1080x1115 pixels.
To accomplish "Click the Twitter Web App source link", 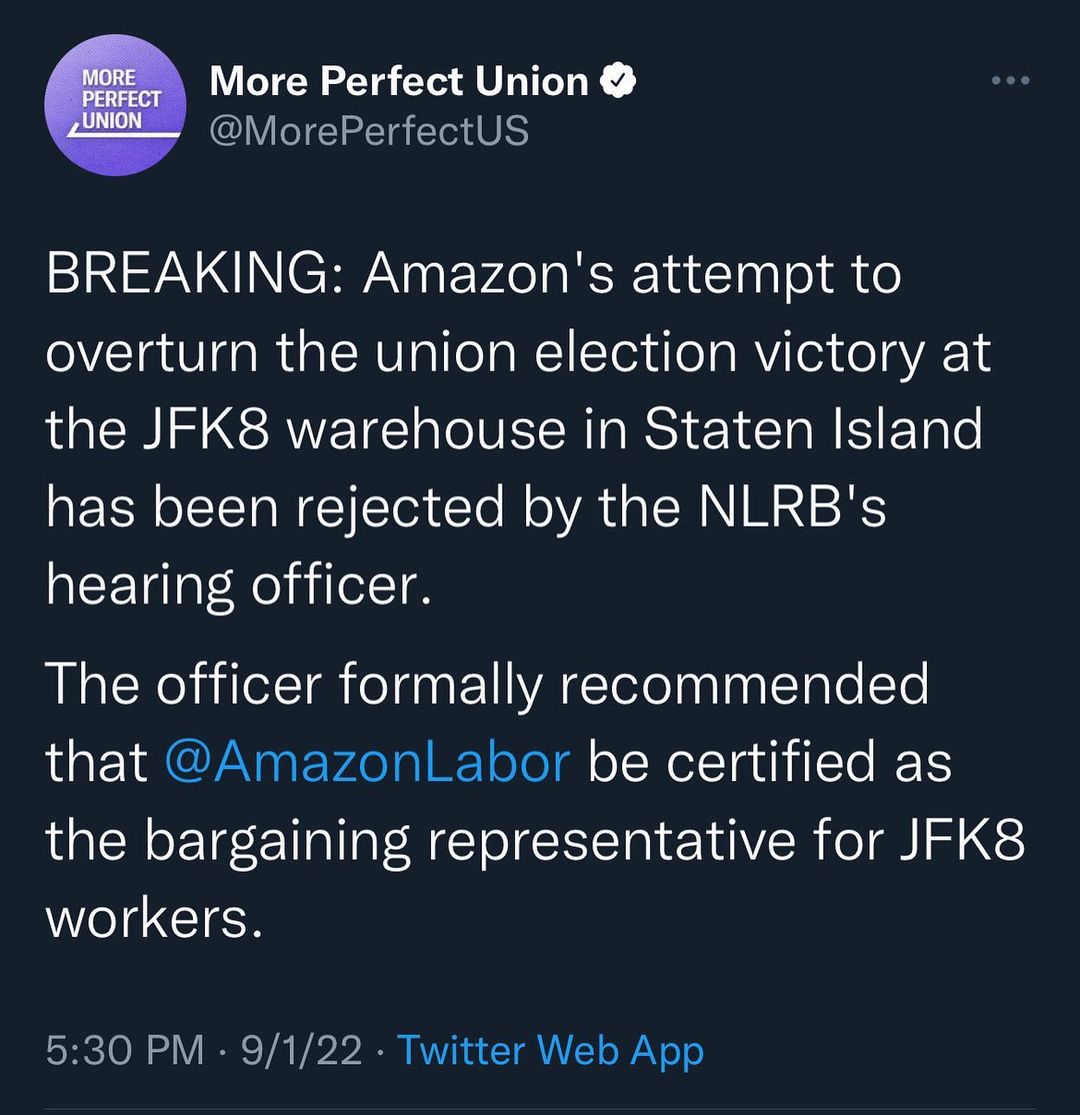I will (551, 1051).
